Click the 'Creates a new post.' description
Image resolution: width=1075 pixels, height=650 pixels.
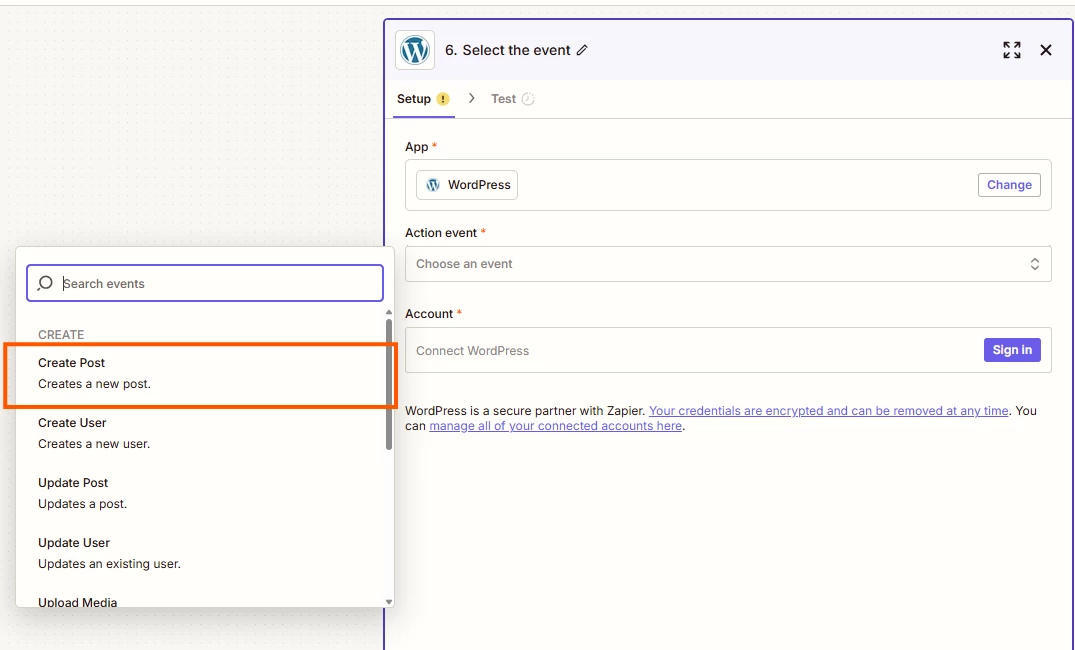[94, 384]
